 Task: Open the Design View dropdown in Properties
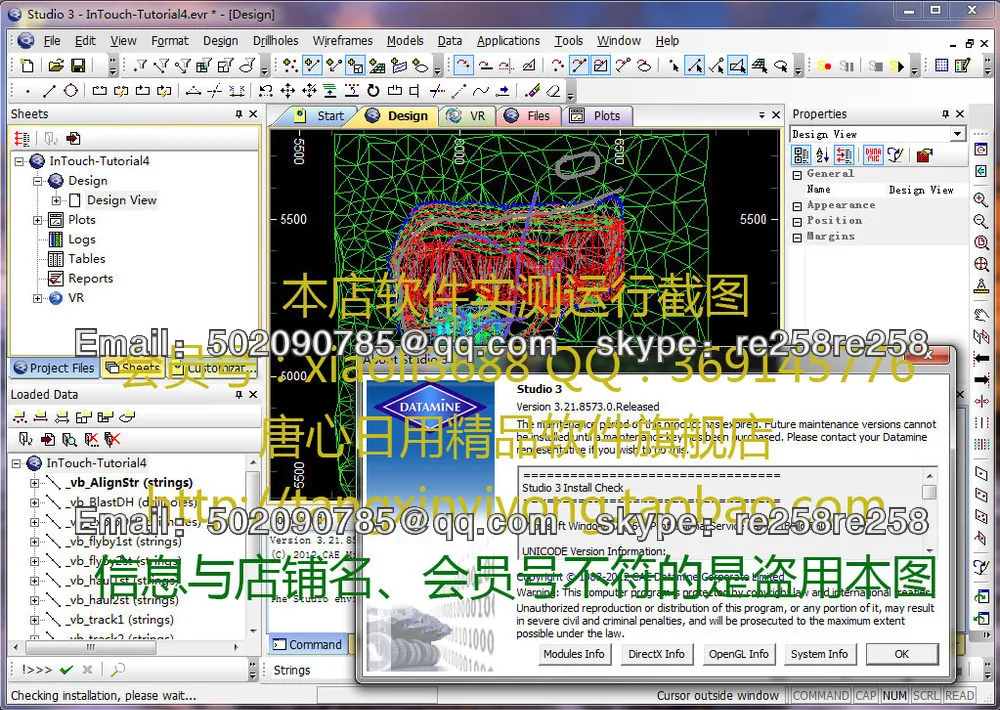[x=957, y=134]
